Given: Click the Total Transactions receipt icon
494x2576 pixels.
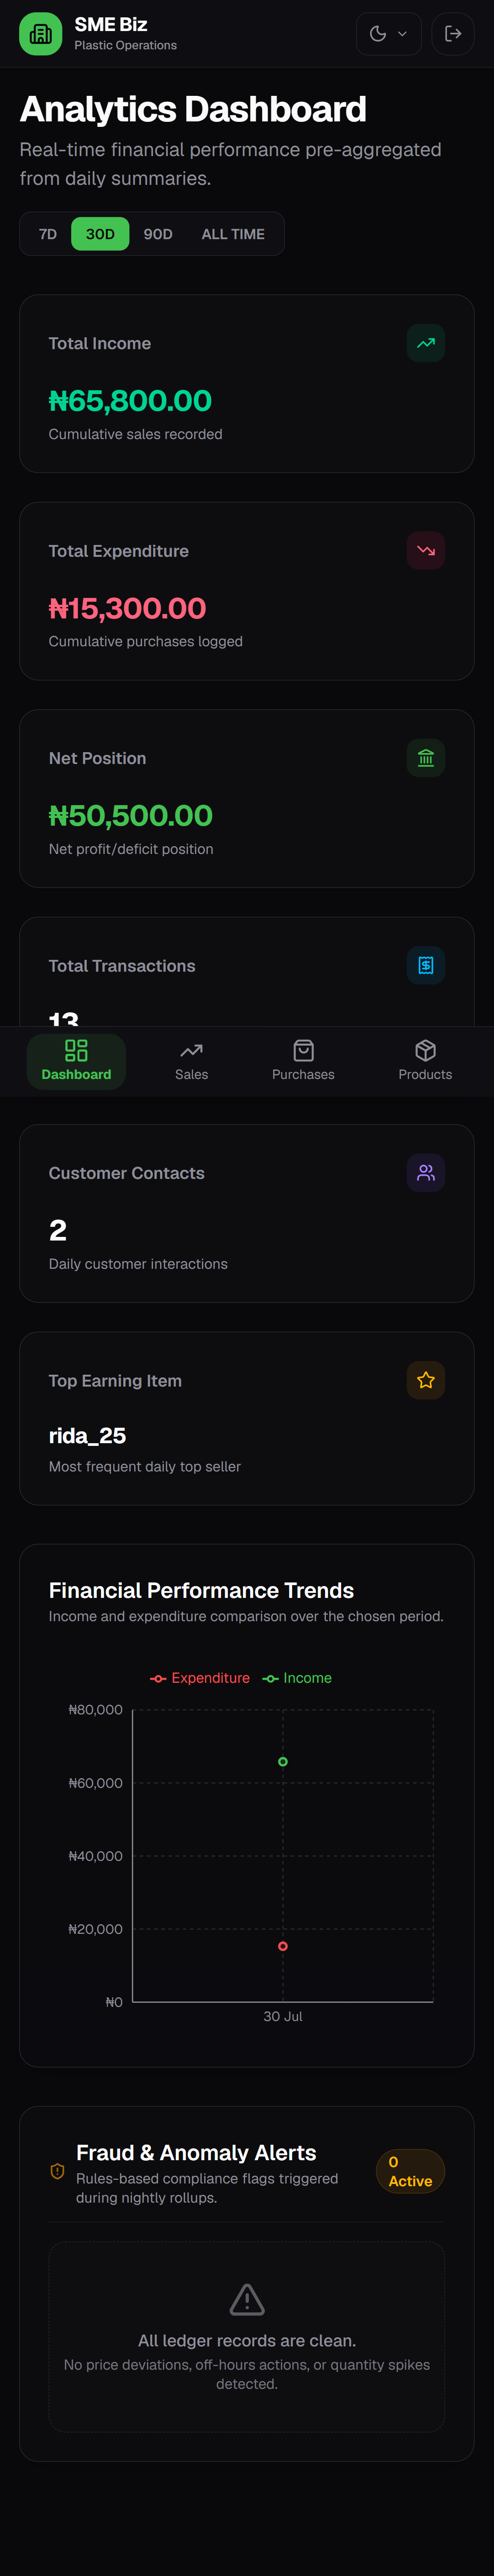Looking at the screenshot, I should click(426, 966).
